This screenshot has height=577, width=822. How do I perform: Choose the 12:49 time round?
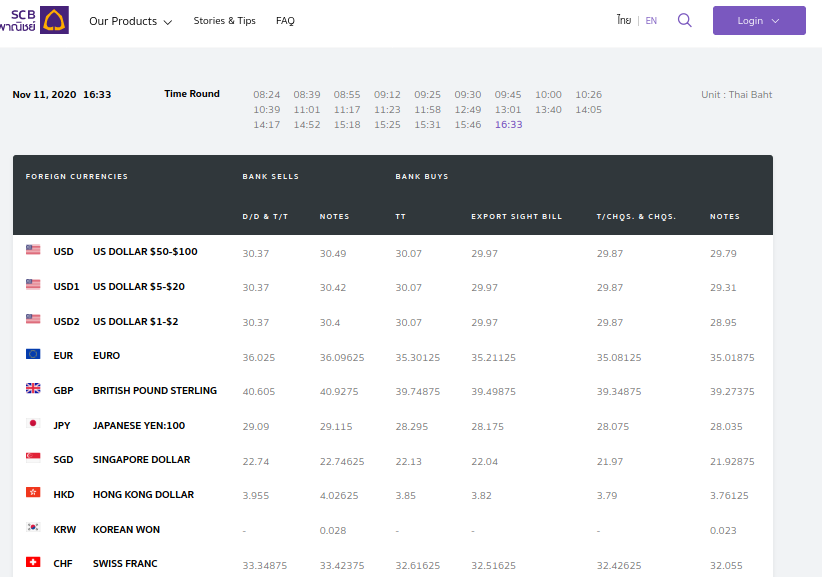click(x=468, y=110)
